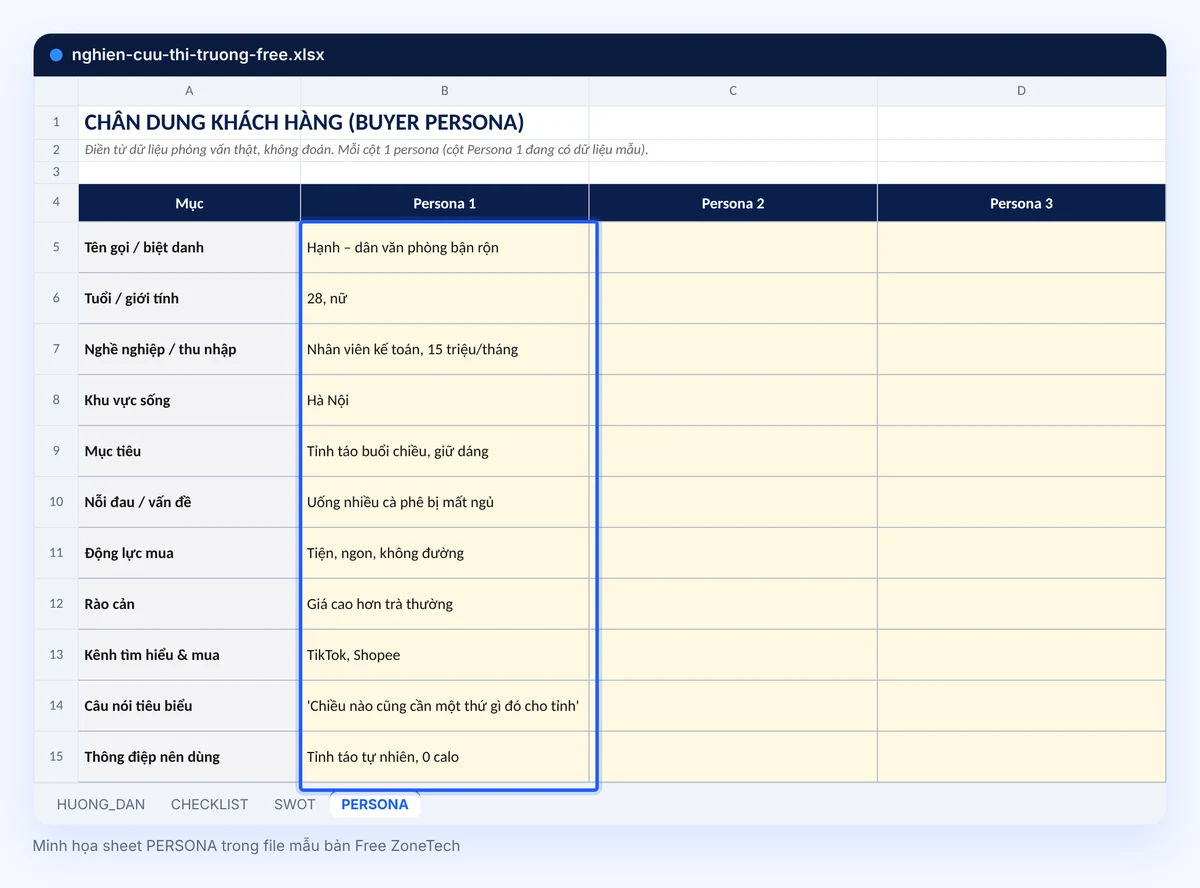
Task: Click cell 'Nhân viên kế toán, 15 triệu/tháng'
Action: tap(445, 349)
